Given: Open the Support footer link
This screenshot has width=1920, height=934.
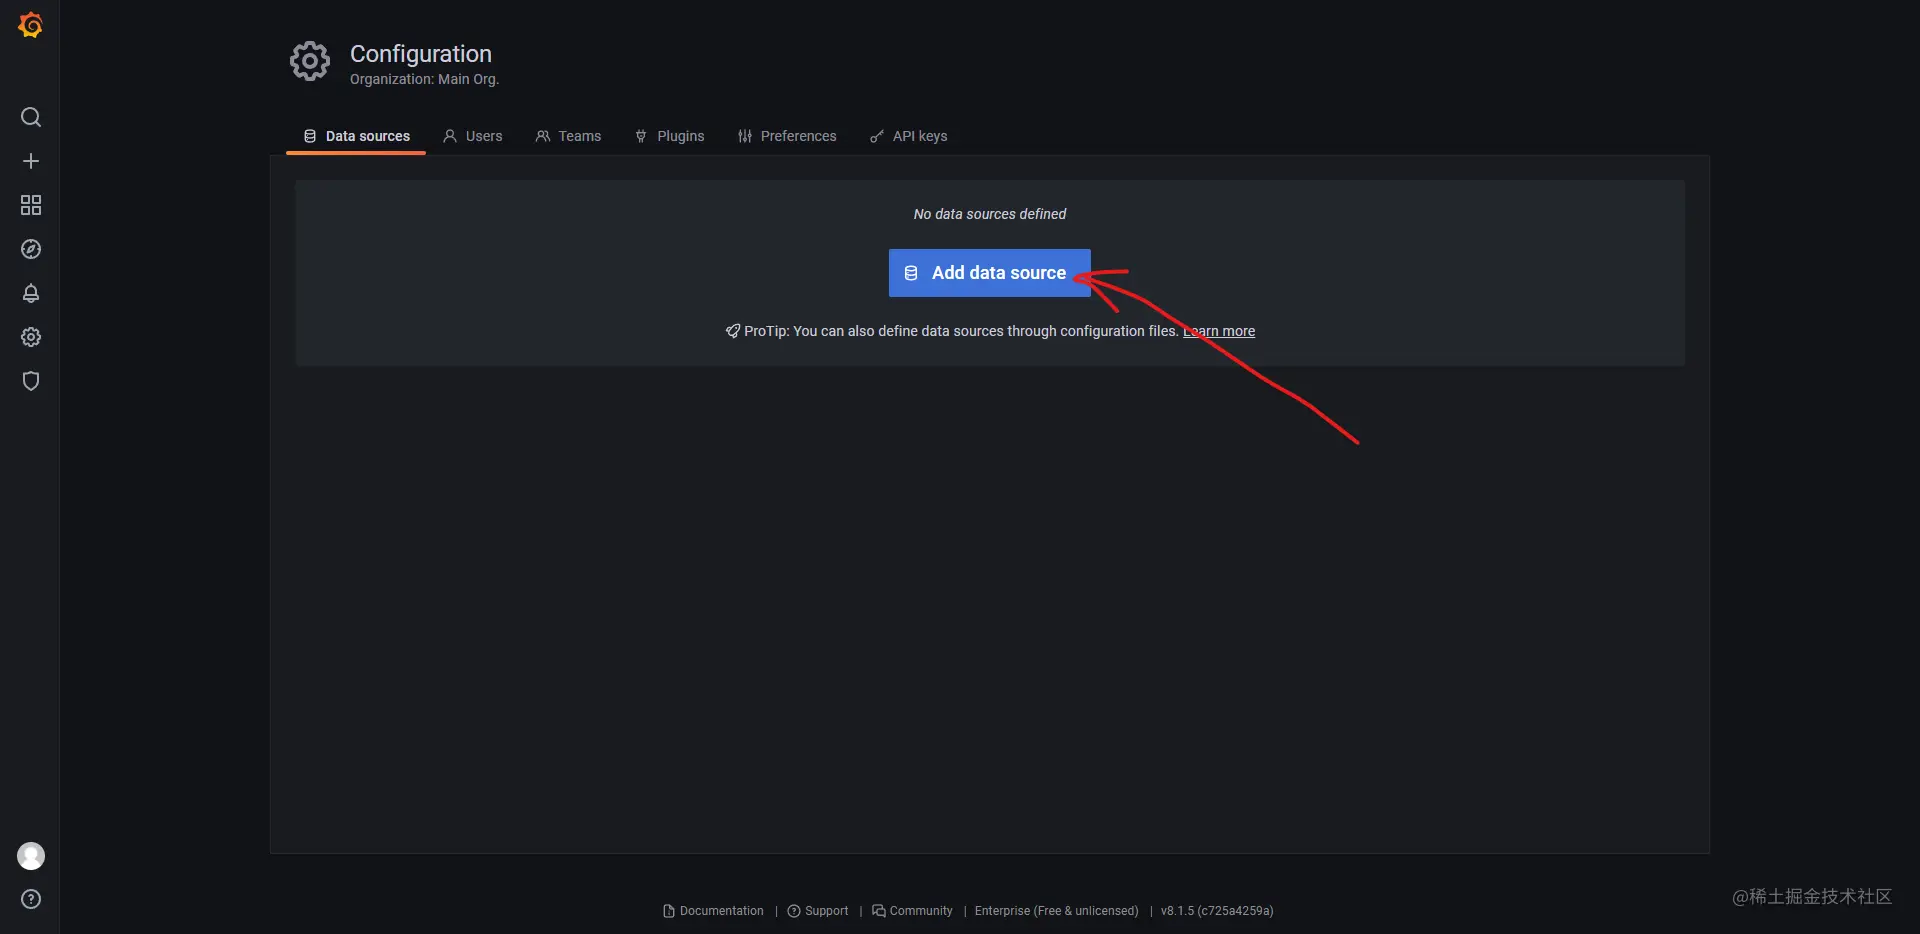Looking at the screenshot, I should [x=818, y=911].
